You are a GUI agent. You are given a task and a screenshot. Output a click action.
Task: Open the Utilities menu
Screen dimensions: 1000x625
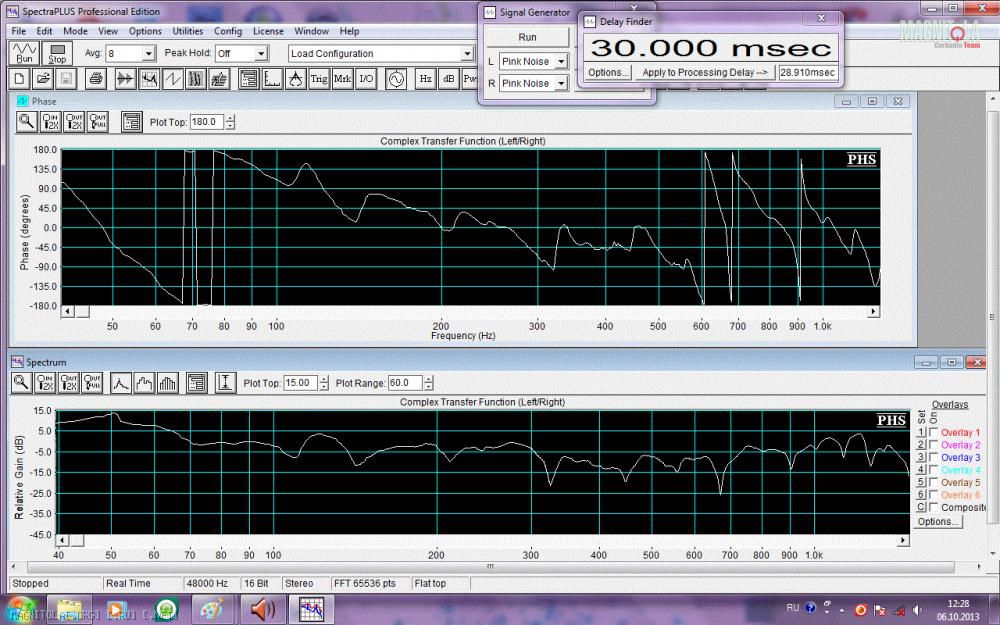click(188, 31)
